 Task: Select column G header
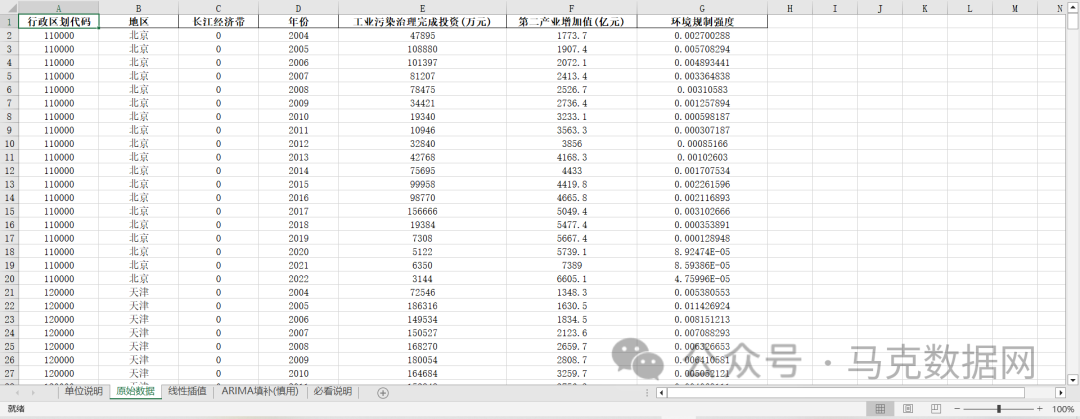pos(702,8)
